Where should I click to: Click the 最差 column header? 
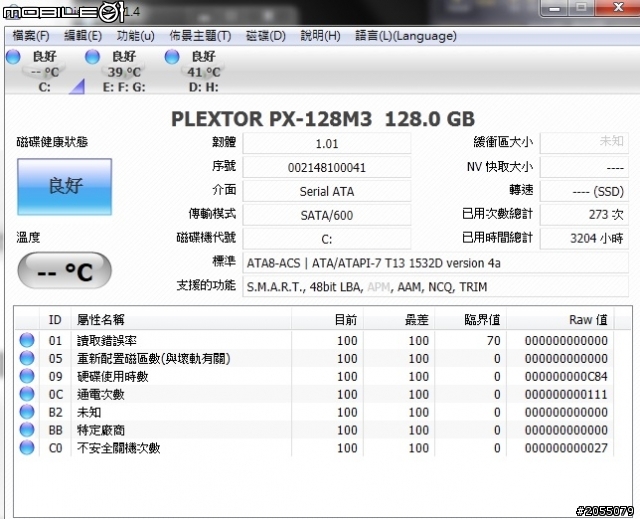399,320
